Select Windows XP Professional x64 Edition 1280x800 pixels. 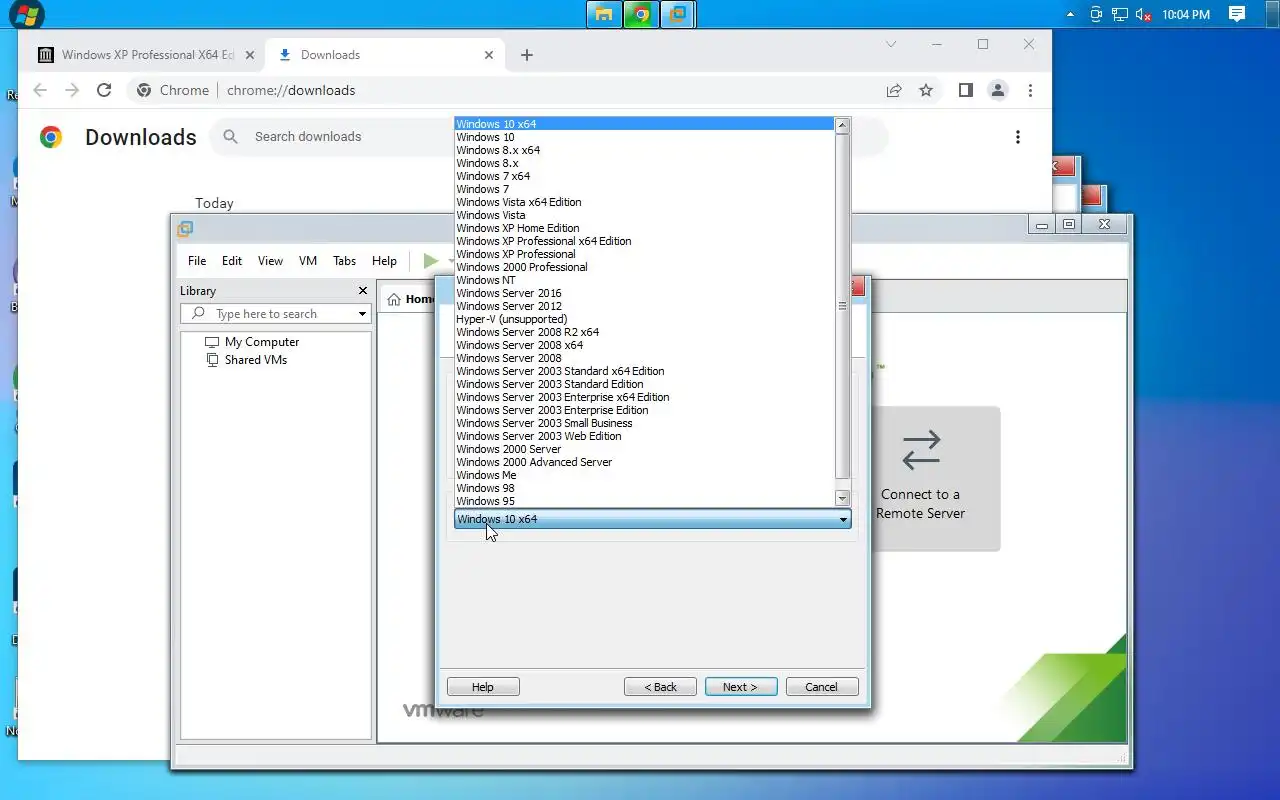click(645, 241)
